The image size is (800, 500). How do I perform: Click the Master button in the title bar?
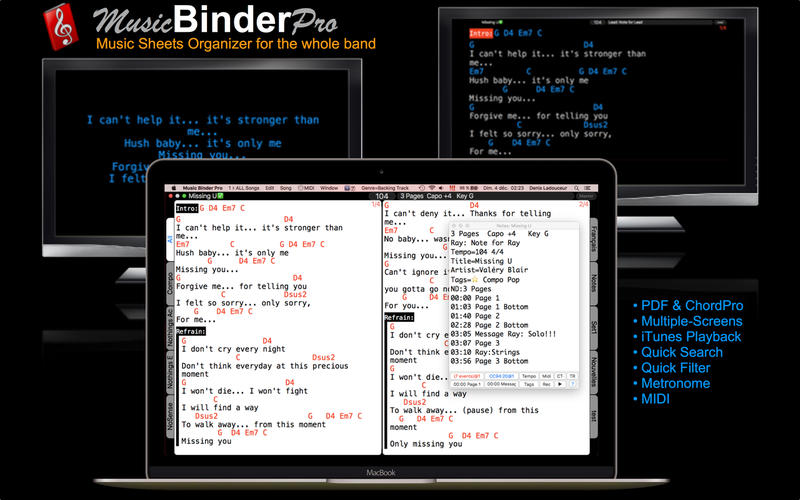[x=585, y=196]
